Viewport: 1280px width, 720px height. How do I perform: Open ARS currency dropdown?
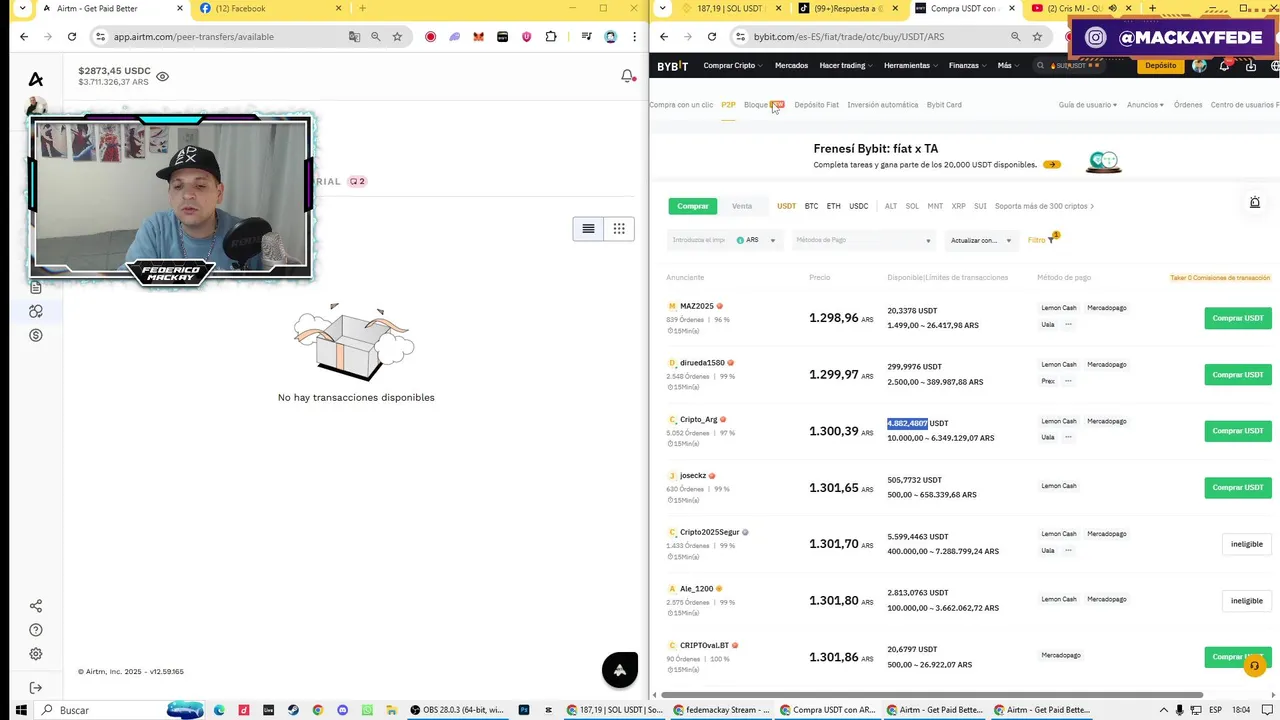point(757,240)
